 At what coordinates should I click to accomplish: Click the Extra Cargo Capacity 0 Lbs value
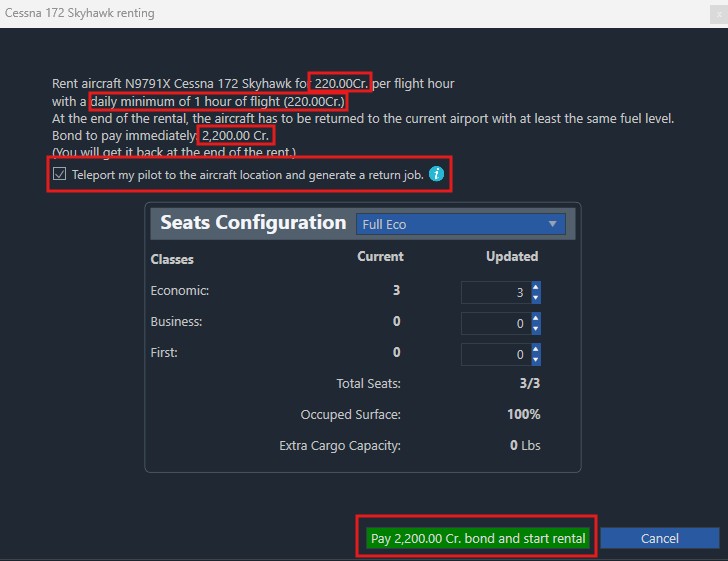point(524,445)
